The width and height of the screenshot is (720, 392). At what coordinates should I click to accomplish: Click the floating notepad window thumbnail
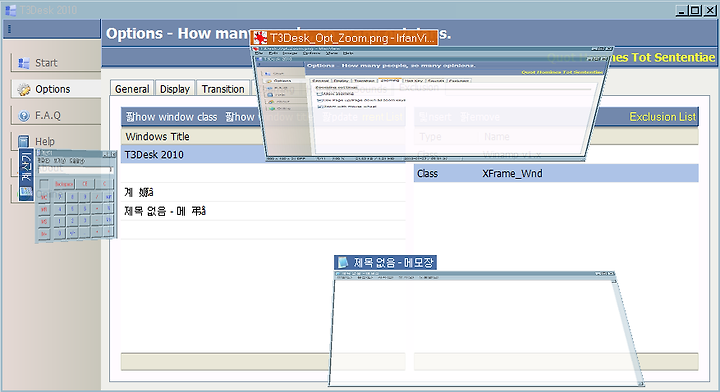click(x=487, y=329)
